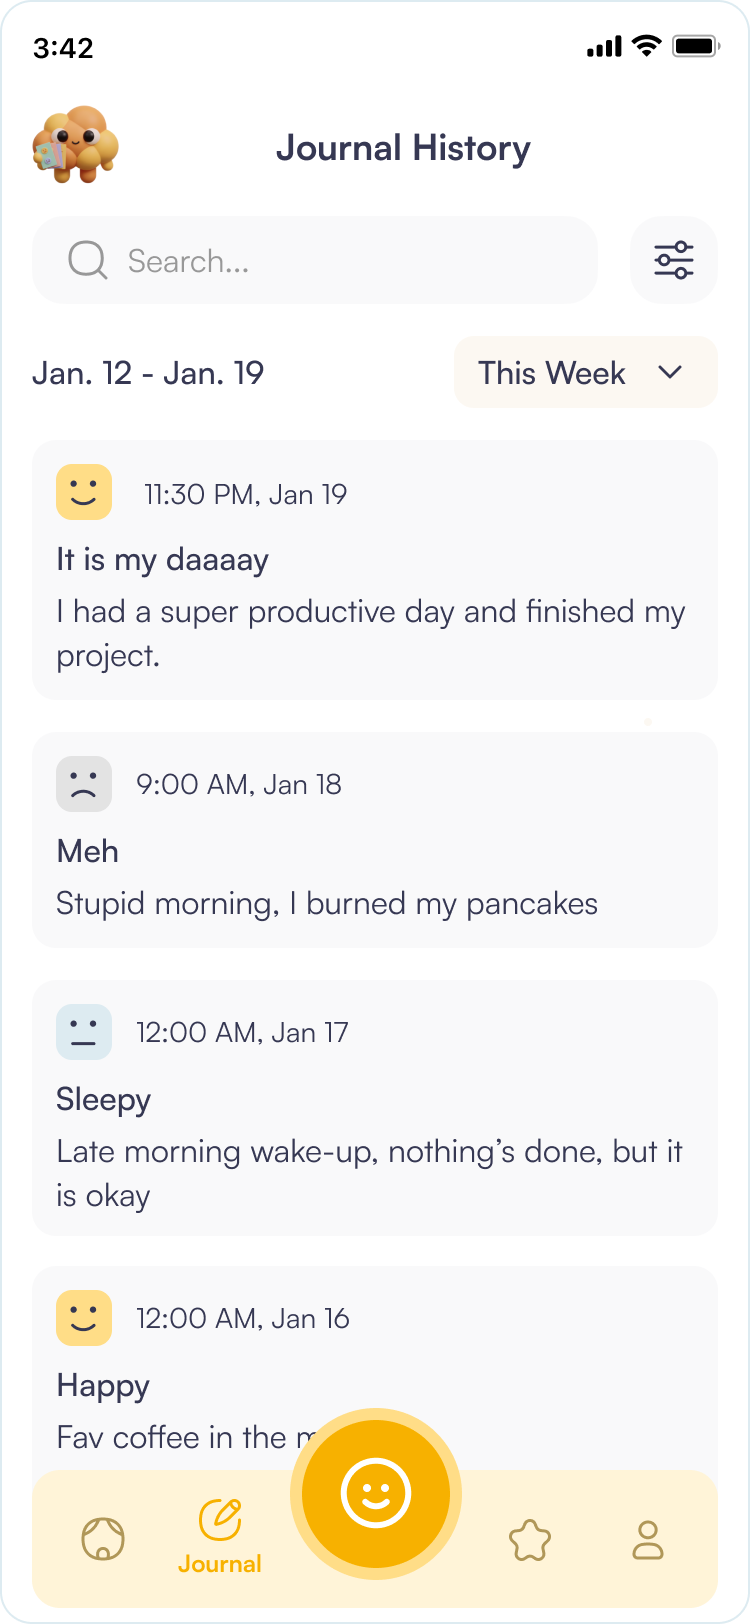Select the Jan. 12 - Jan. 19 date label
The height and width of the screenshot is (1624, 750).
(x=148, y=372)
